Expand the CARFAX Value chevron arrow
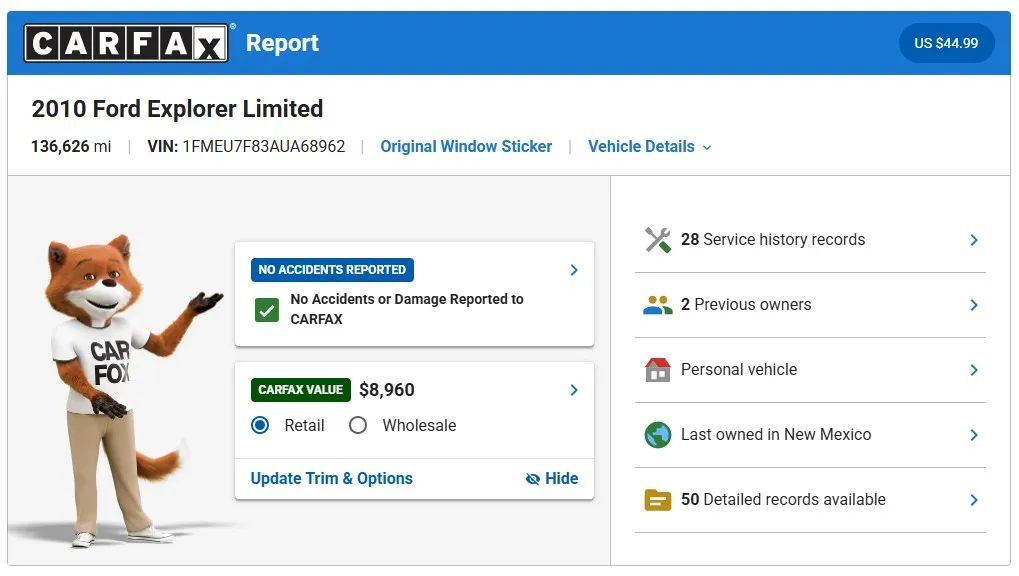1019x576 pixels. coord(574,390)
